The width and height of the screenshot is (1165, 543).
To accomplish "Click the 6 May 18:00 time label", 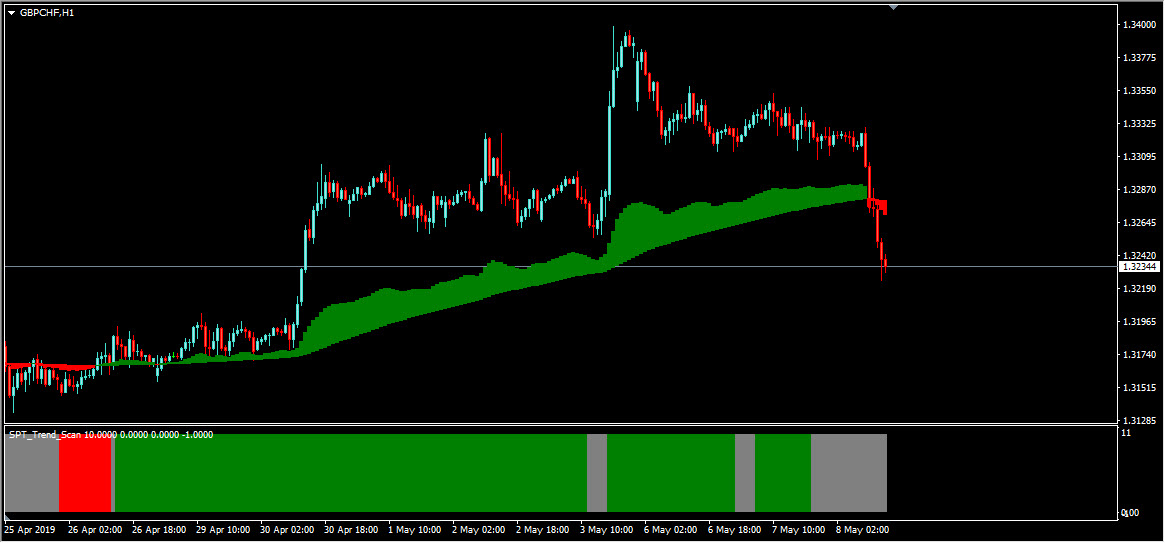I will (x=734, y=530).
